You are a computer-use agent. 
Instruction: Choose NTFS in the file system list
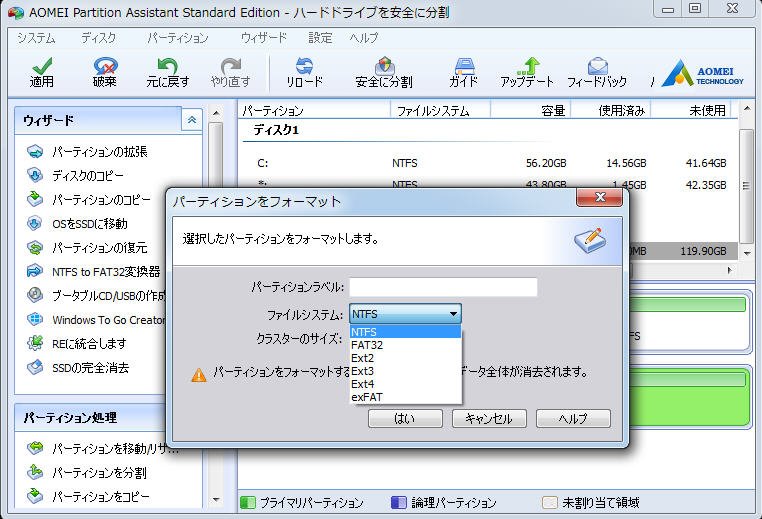pyautogui.click(x=405, y=332)
